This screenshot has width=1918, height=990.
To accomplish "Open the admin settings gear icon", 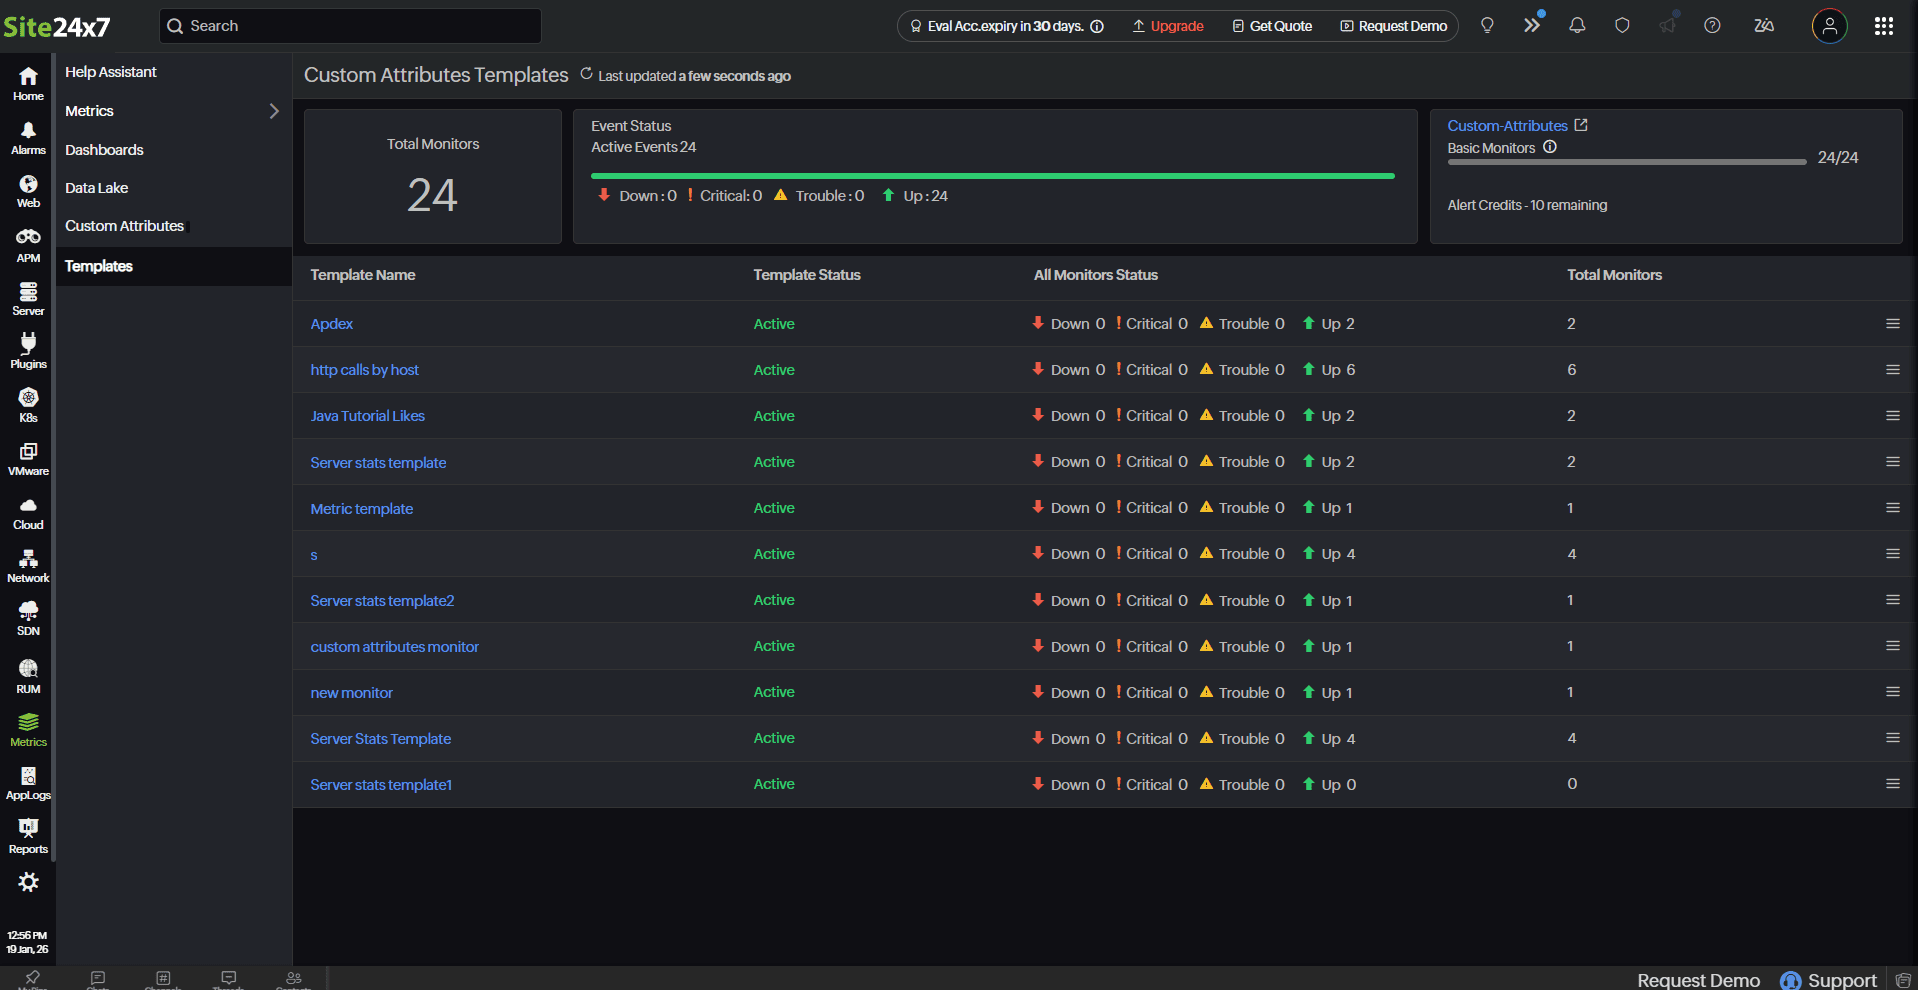I will [28, 882].
